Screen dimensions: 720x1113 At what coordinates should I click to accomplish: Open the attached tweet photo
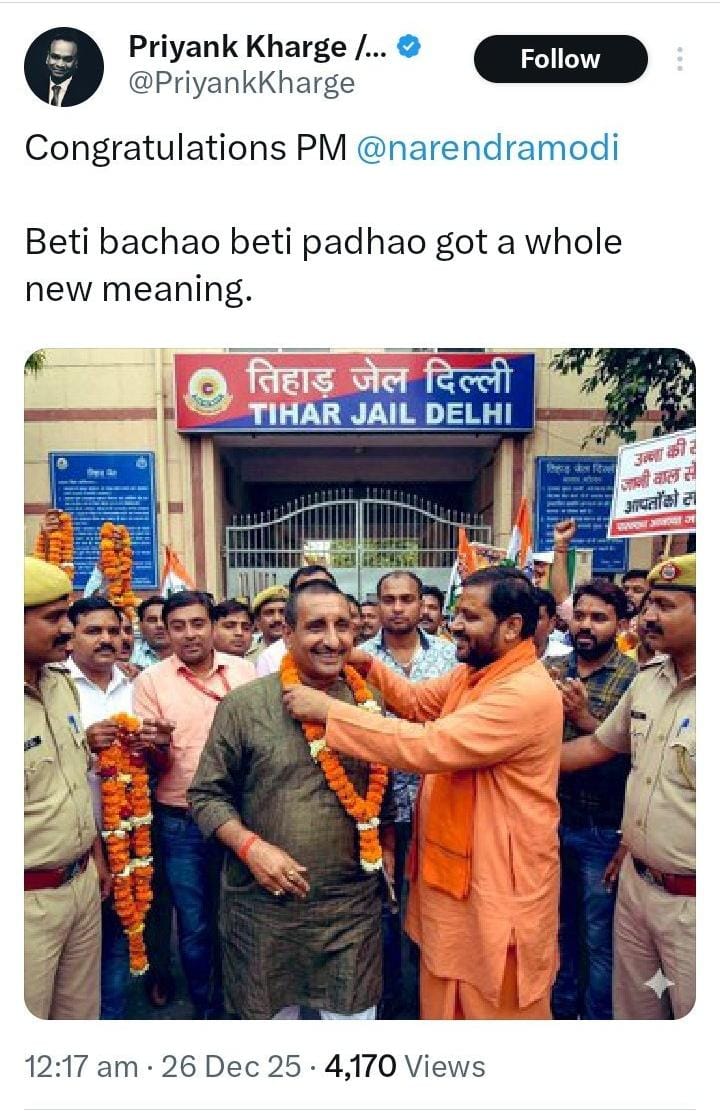click(x=360, y=684)
